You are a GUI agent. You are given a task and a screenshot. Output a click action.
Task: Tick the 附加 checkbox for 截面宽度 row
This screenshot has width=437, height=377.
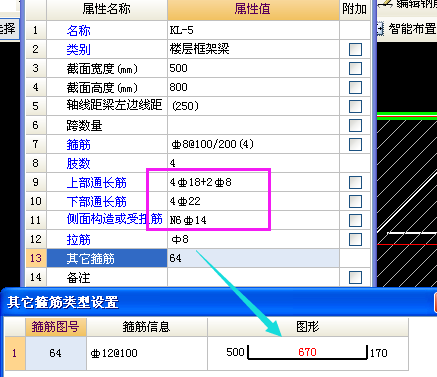355,68
